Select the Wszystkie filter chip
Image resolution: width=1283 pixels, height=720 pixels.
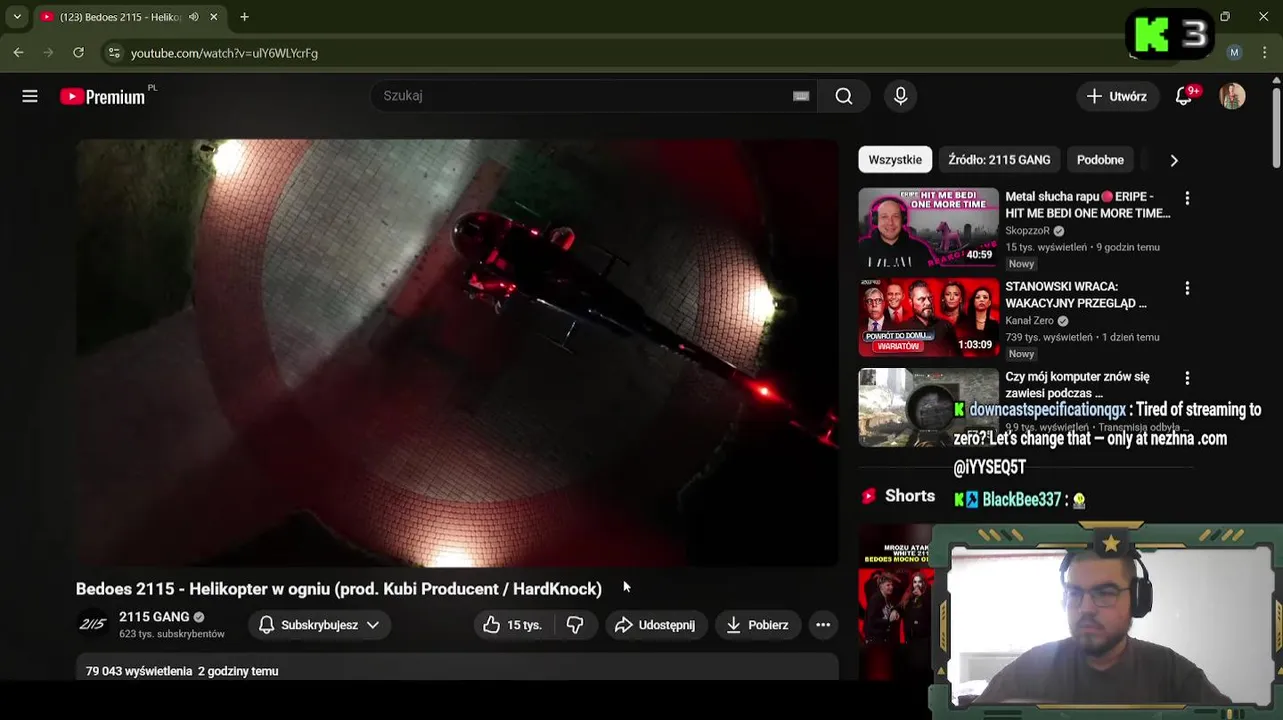click(x=895, y=160)
